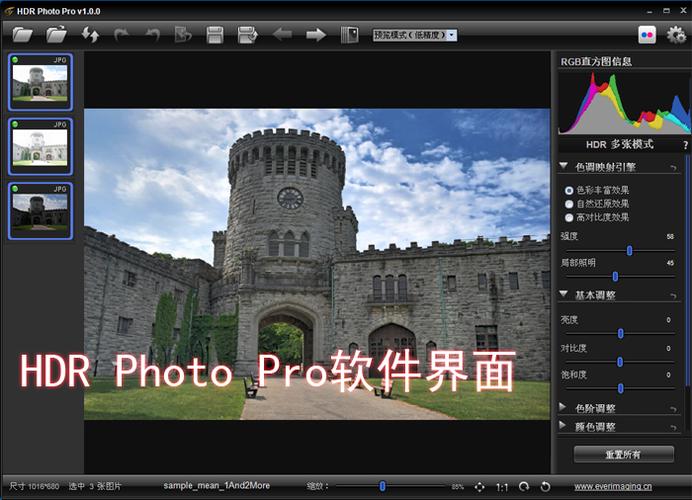This screenshot has height=500, width=692.
Task: Select the 自然还原效果 radio option
Action: pyautogui.click(x=570, y=203)
